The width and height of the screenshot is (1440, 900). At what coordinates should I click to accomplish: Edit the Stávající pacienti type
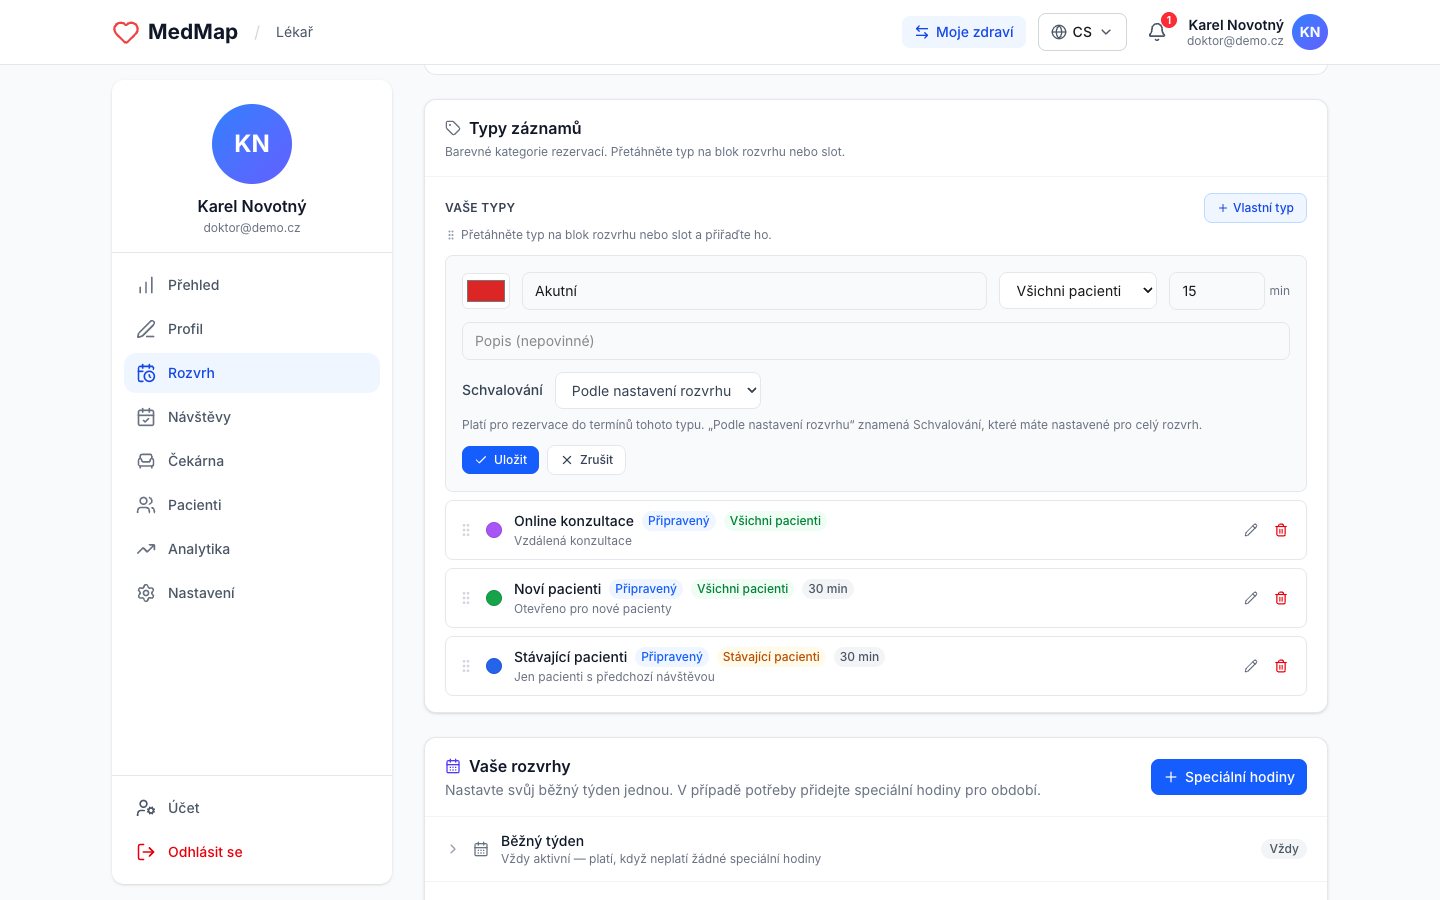click(1251, 666)
